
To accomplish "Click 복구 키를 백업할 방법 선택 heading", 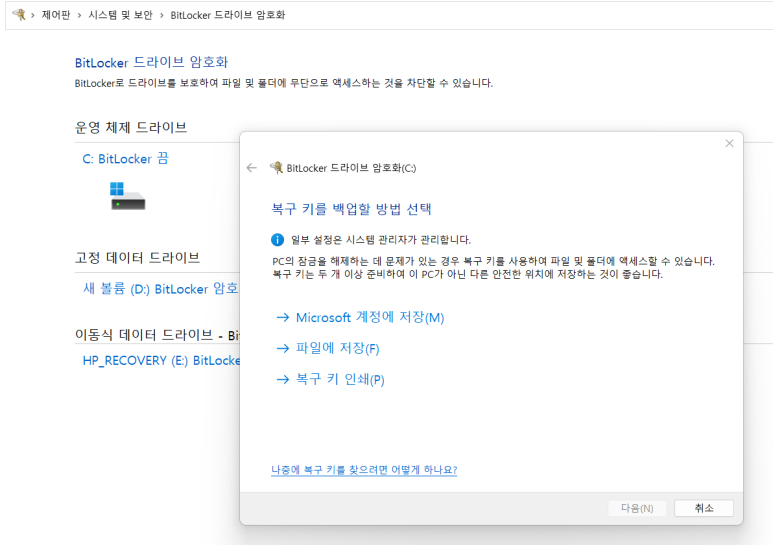I will click(x=351, y=209).
